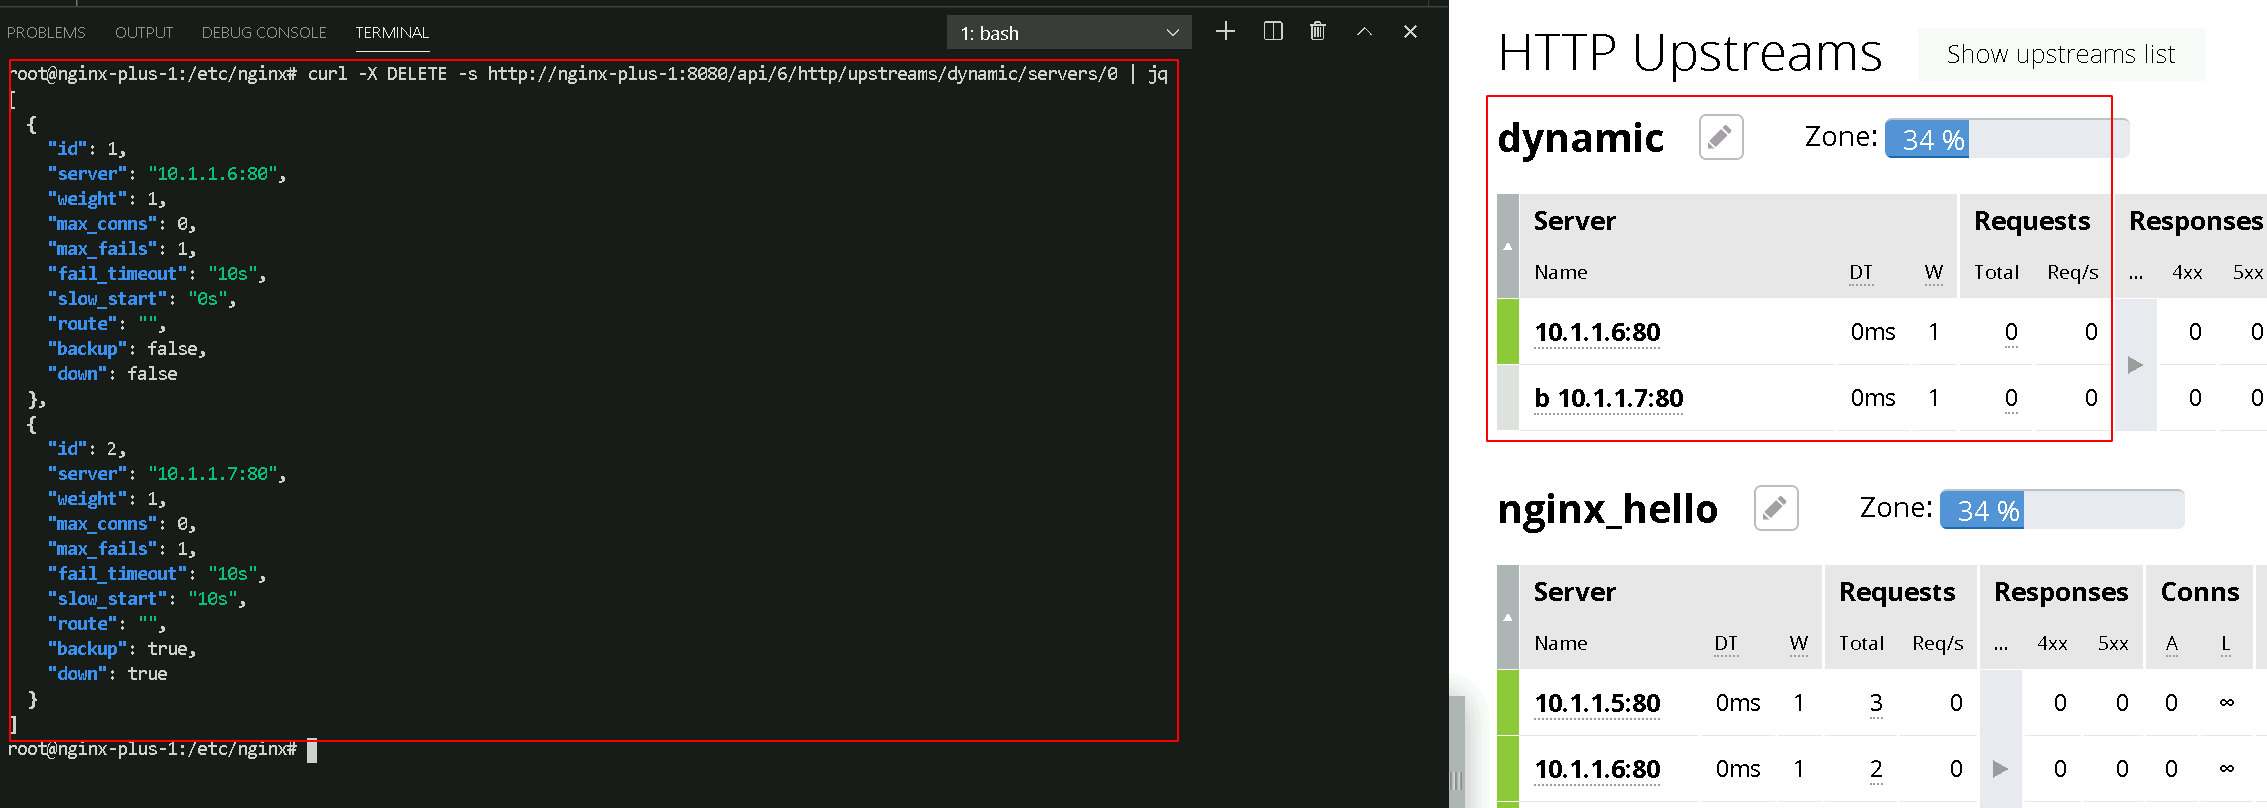Click the 'HTTP Upstreams' heading

pos(1690,52)
